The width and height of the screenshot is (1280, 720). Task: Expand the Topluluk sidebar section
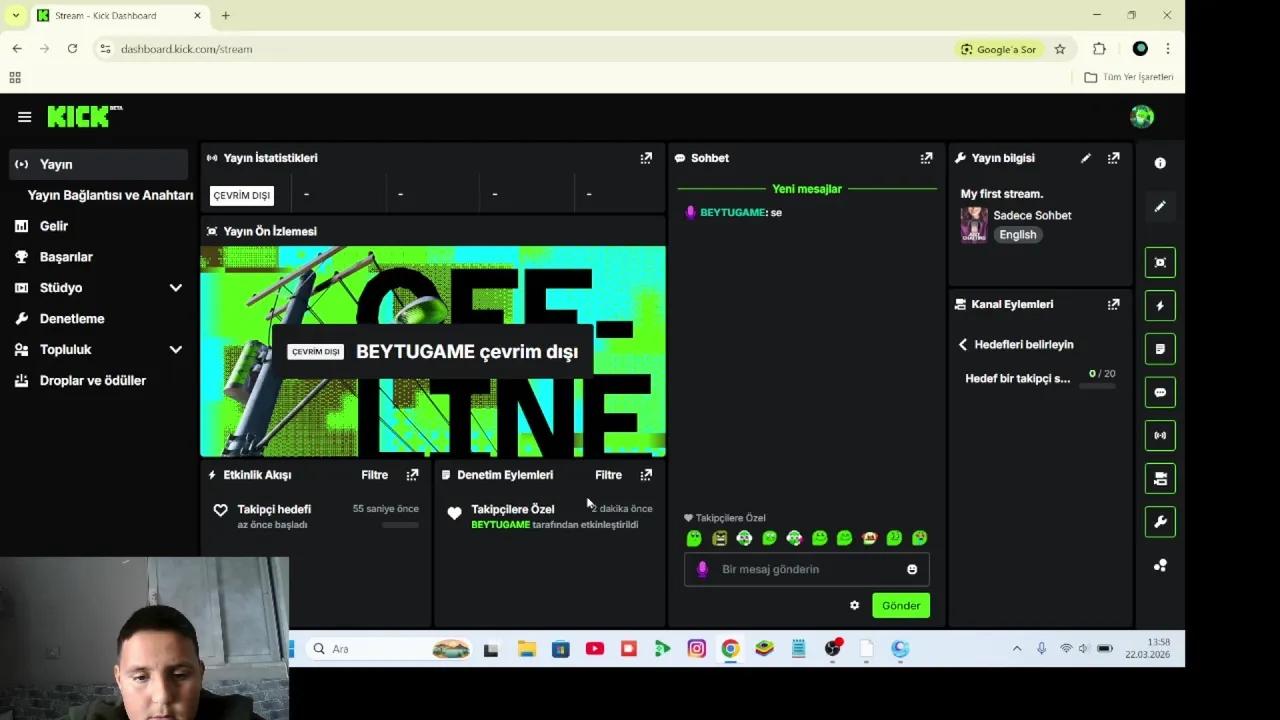point(176,350)
